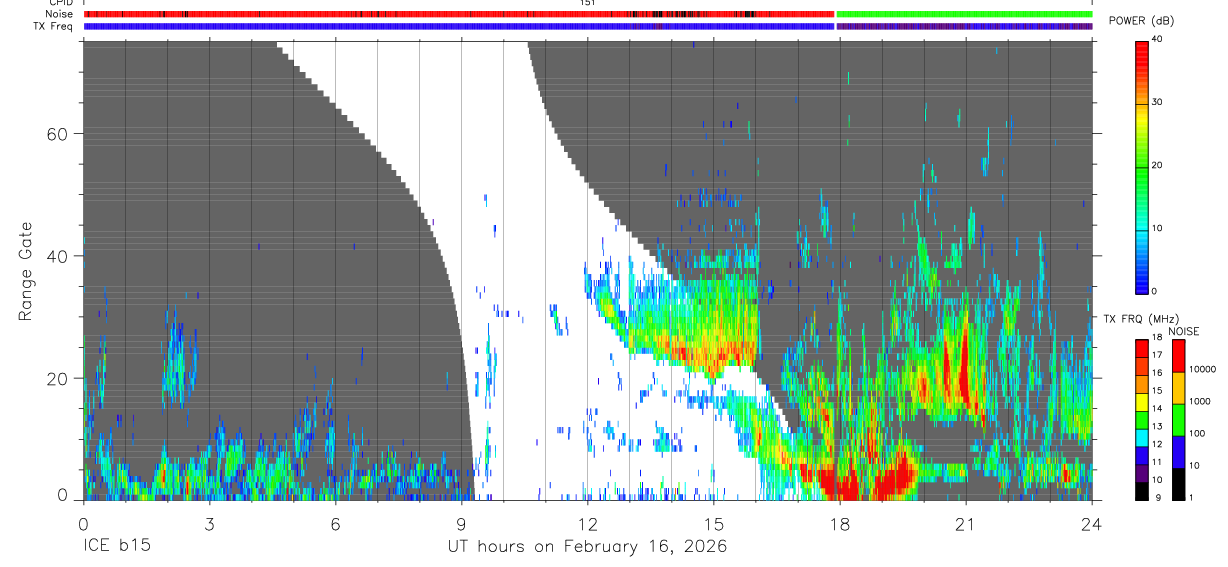Pick the black swatch in NOISE legend
1228x567 pixels.
[1177, 484]
